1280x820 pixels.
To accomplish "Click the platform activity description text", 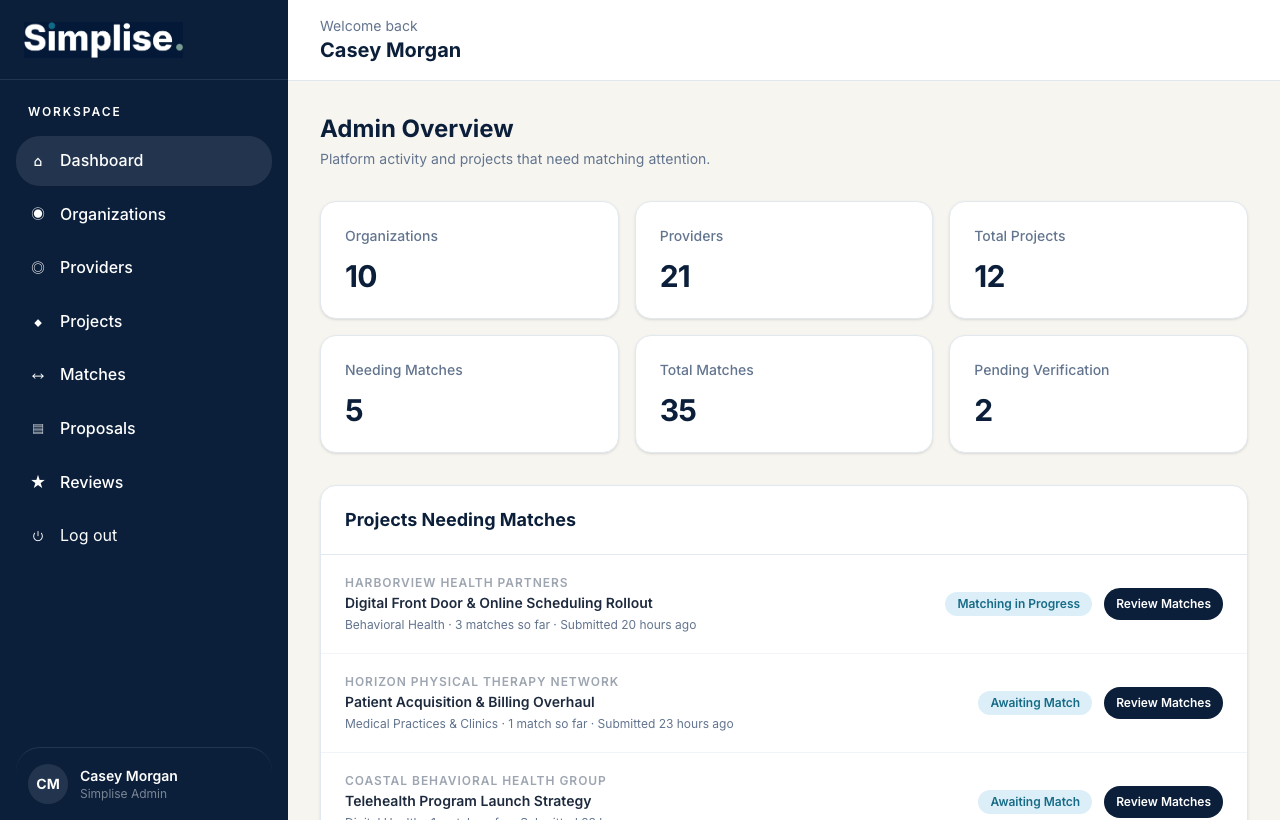I will point(515,159).
